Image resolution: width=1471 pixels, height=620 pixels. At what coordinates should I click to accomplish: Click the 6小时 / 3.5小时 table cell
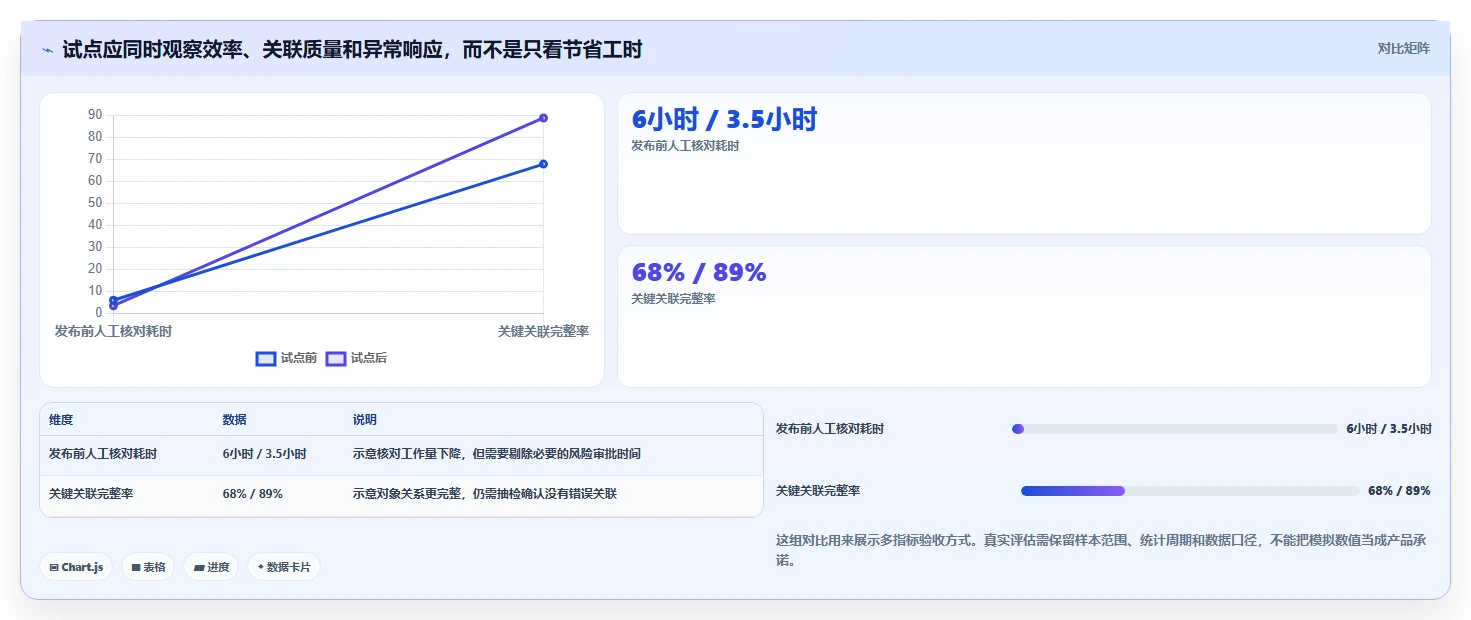pos(264,454)
